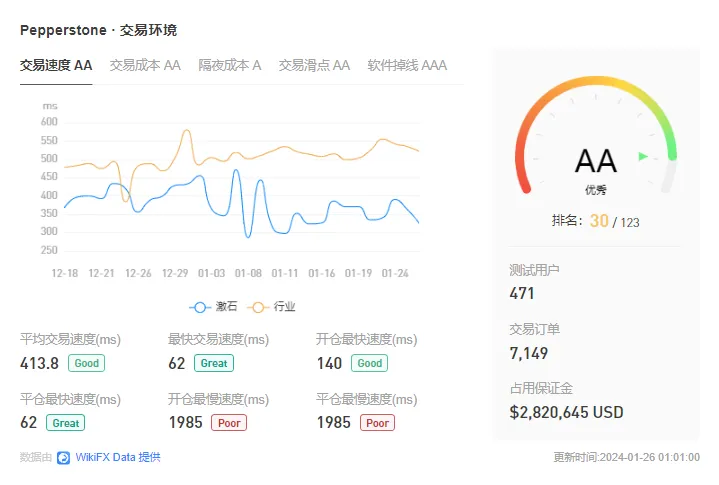
Task: Click the 优秀 label under the gauge
Action: 596,190
